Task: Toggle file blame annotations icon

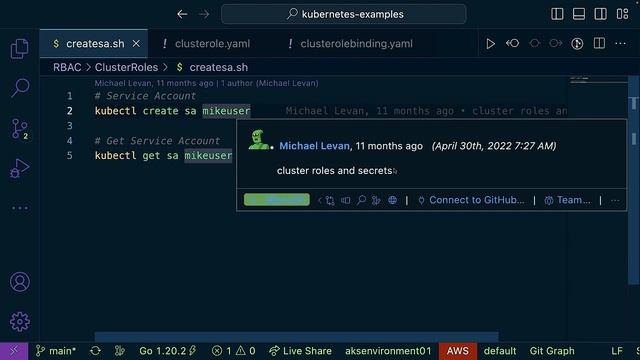Action: click(x=577, y=44)
